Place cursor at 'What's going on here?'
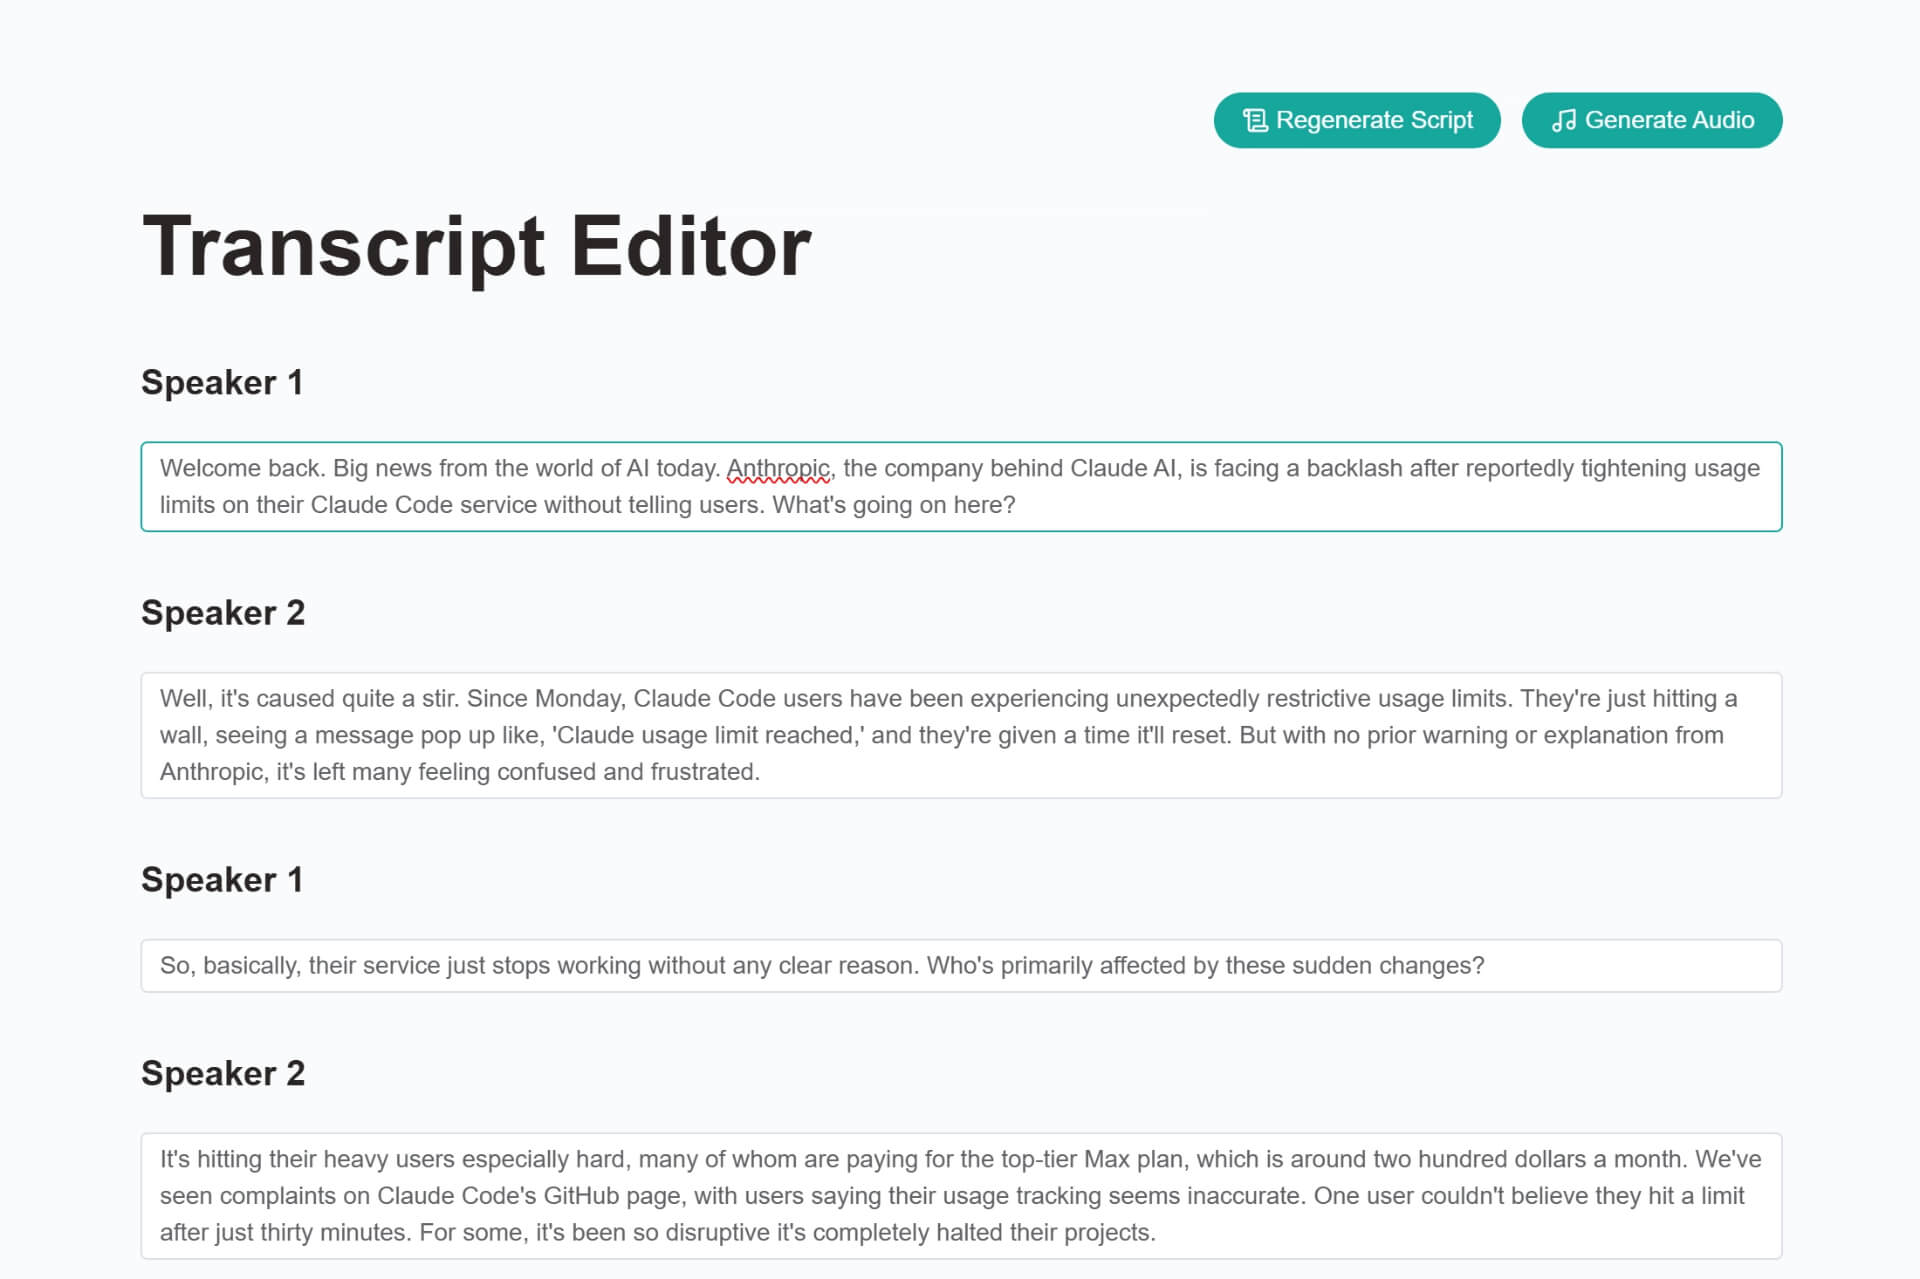 point(893,505)
